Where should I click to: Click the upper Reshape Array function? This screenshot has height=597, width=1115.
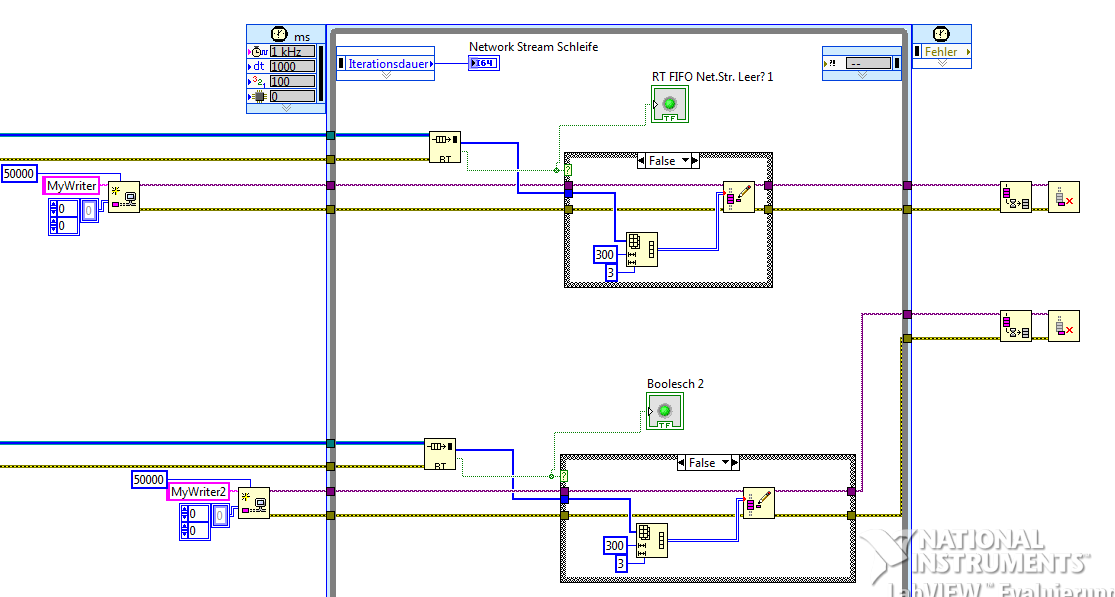click(642, 249)
